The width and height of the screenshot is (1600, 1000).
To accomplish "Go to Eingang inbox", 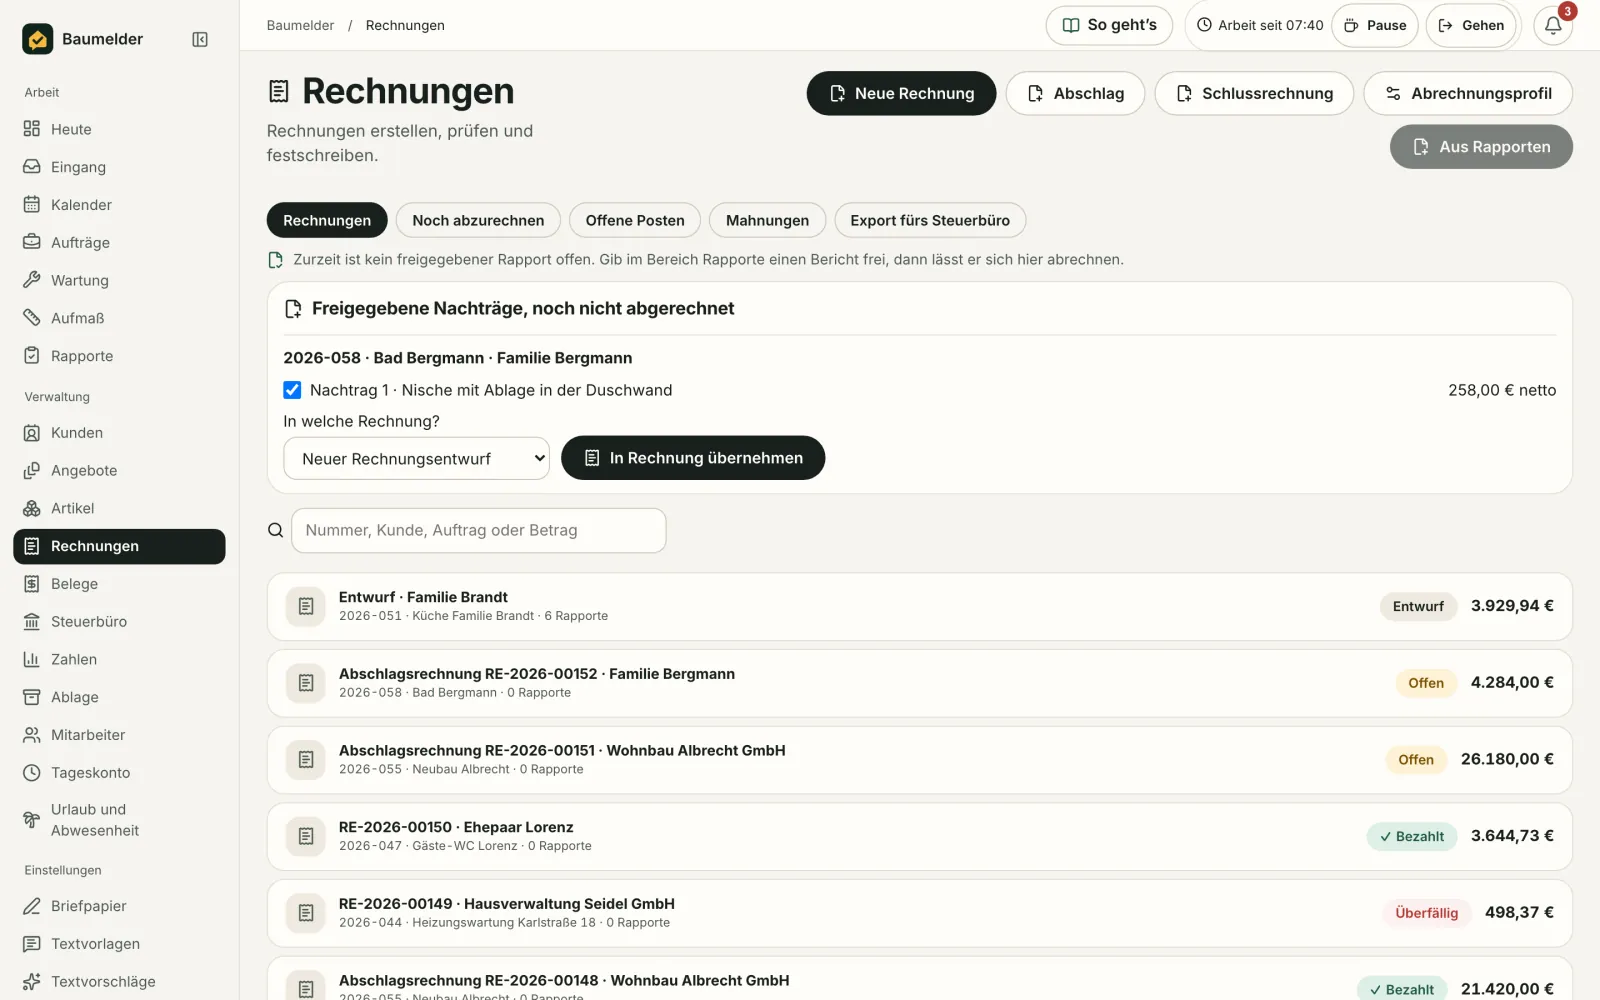I will [x=119, y=167].
